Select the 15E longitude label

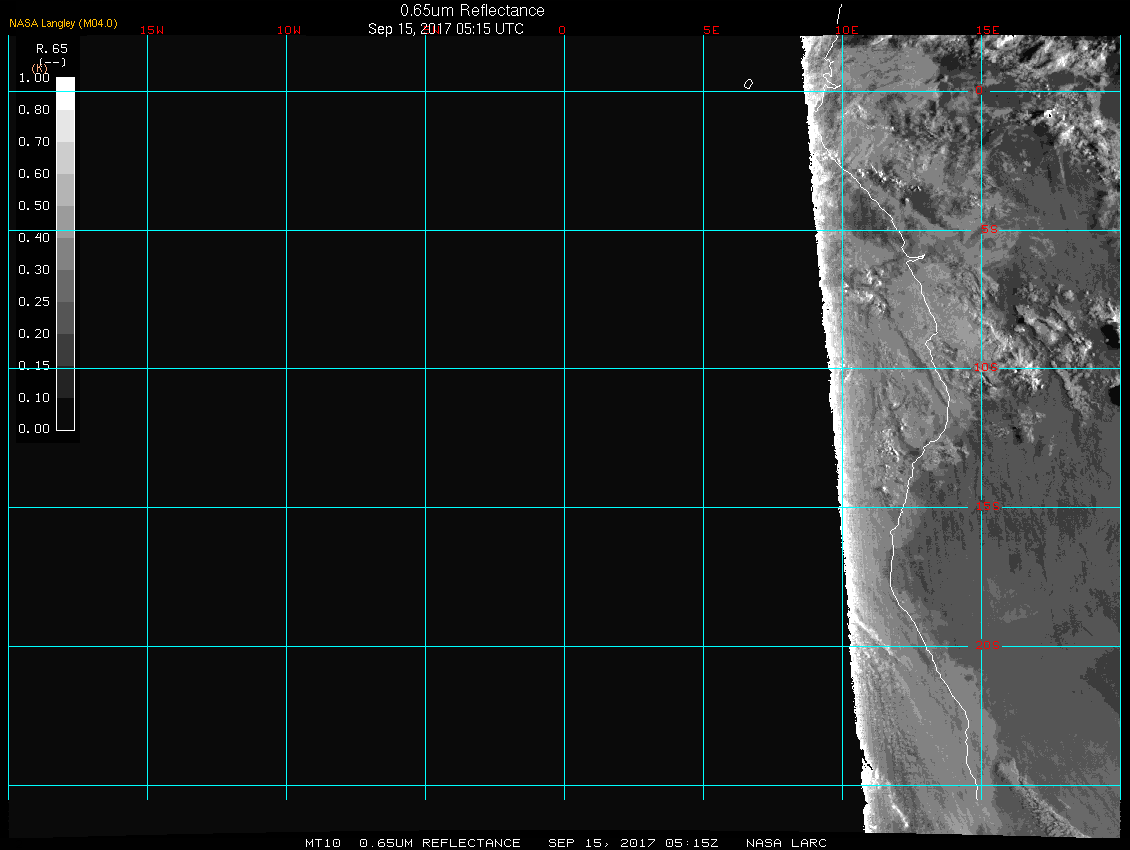click(988, 30)
